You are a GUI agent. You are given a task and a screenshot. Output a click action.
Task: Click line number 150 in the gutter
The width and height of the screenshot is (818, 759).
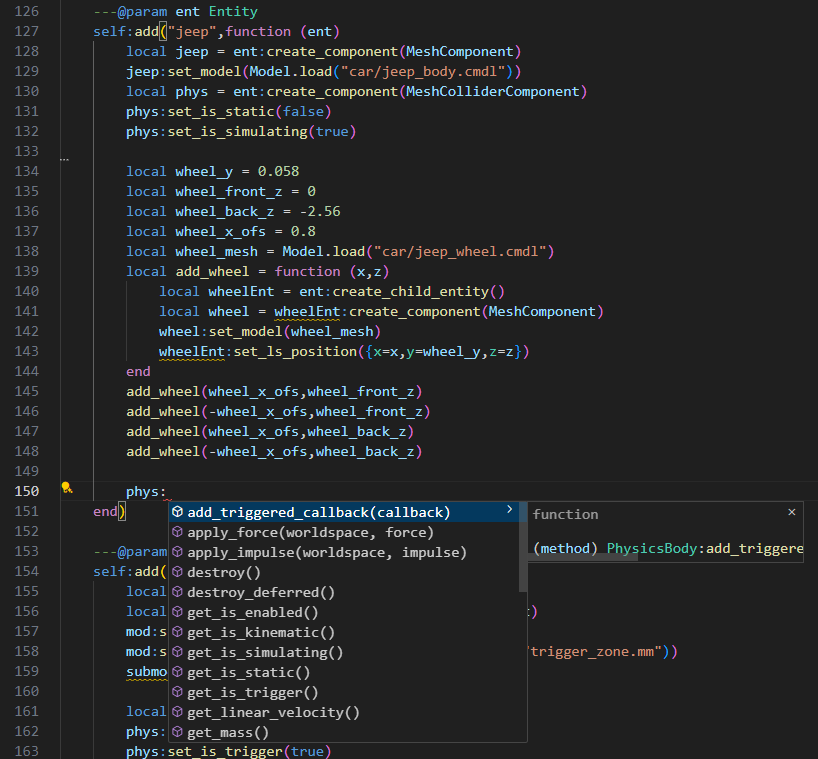27,491
